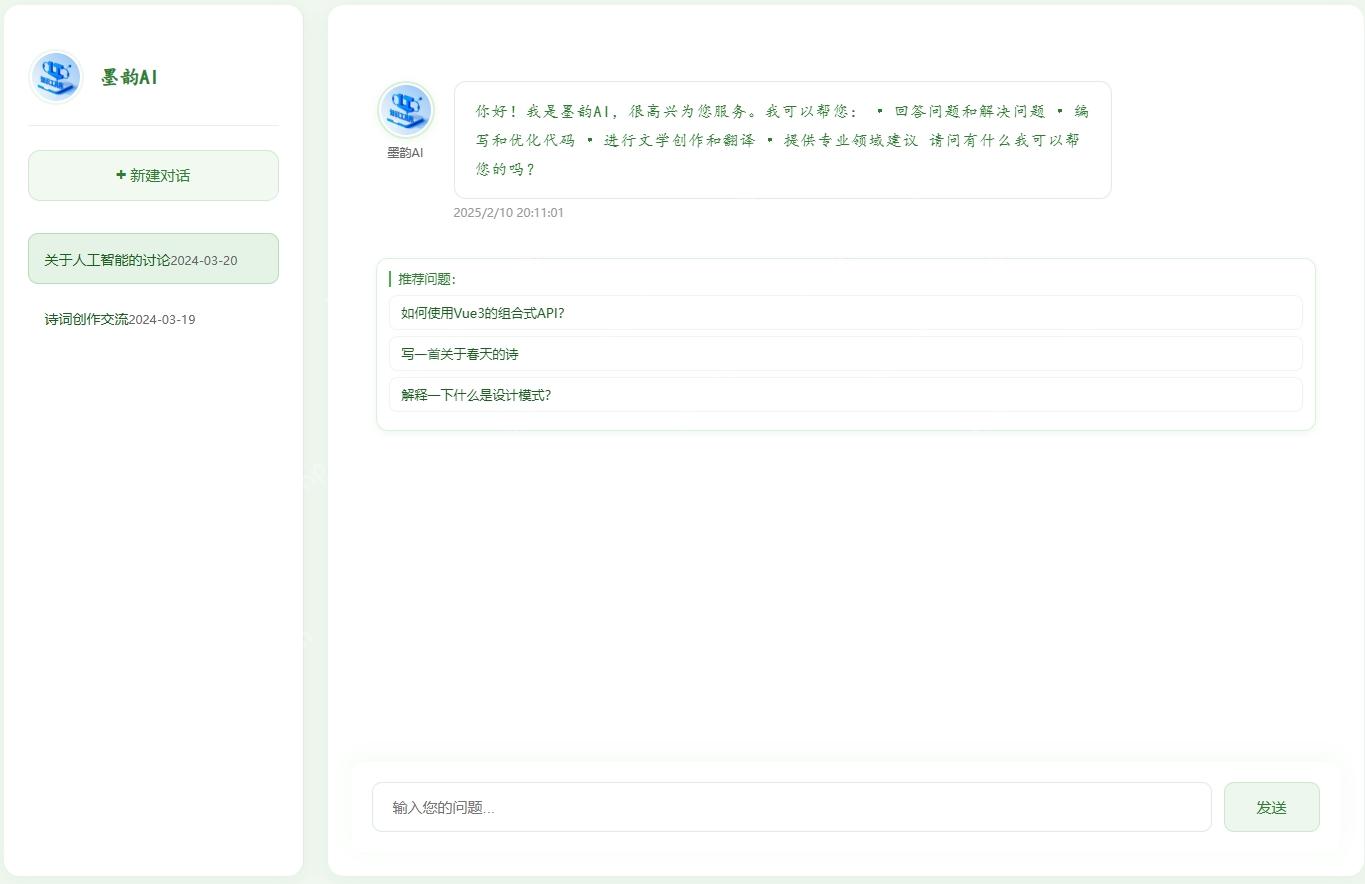Click the greeting message bubble from 墨韵AI
1365x884 pixels.
tap(782, 140)
